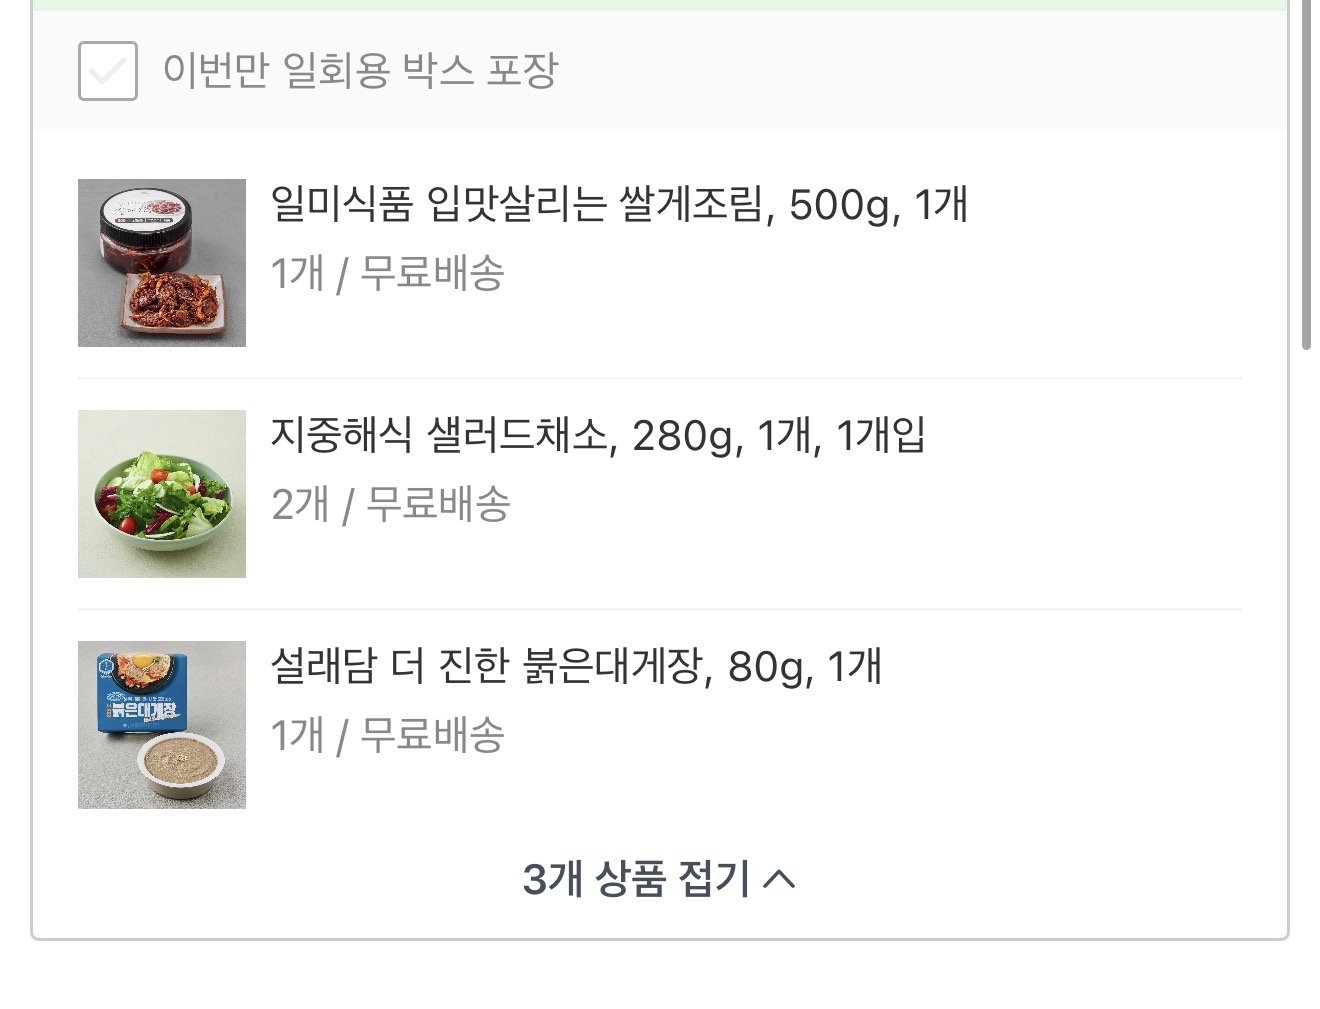Click 무료배송 text under 샐러드채소

coord(438,504)
